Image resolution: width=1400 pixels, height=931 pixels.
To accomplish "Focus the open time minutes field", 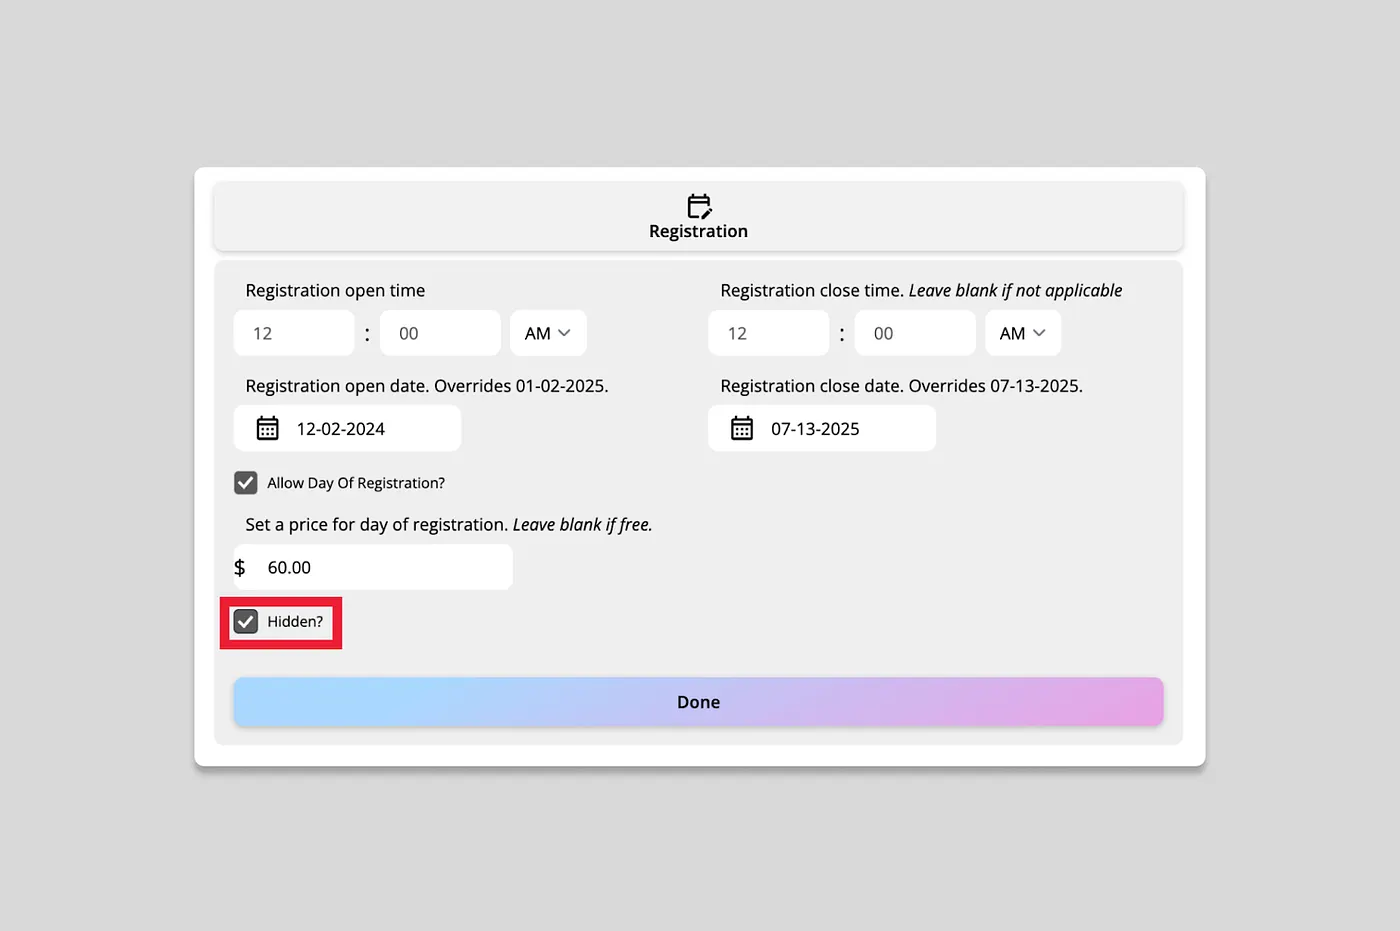I will [x=440, y=333].
